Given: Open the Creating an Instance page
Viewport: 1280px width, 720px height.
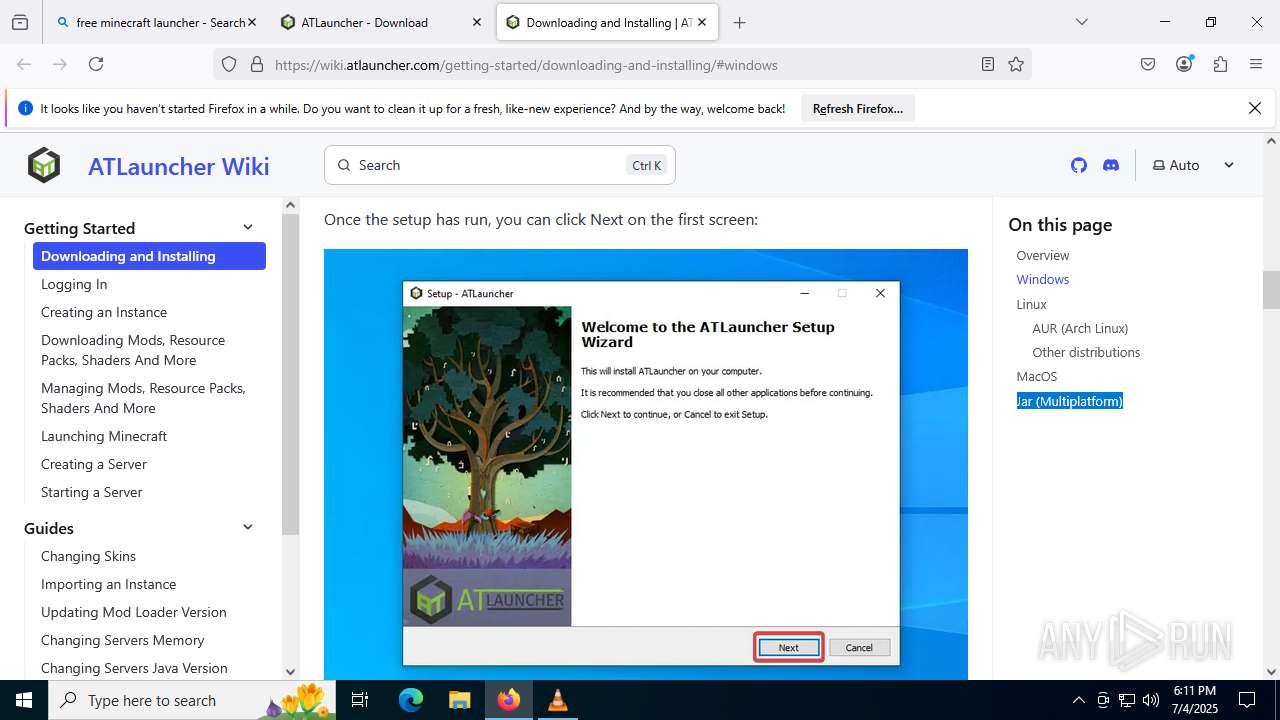Looking at the screenshot, I should (104, 312).
